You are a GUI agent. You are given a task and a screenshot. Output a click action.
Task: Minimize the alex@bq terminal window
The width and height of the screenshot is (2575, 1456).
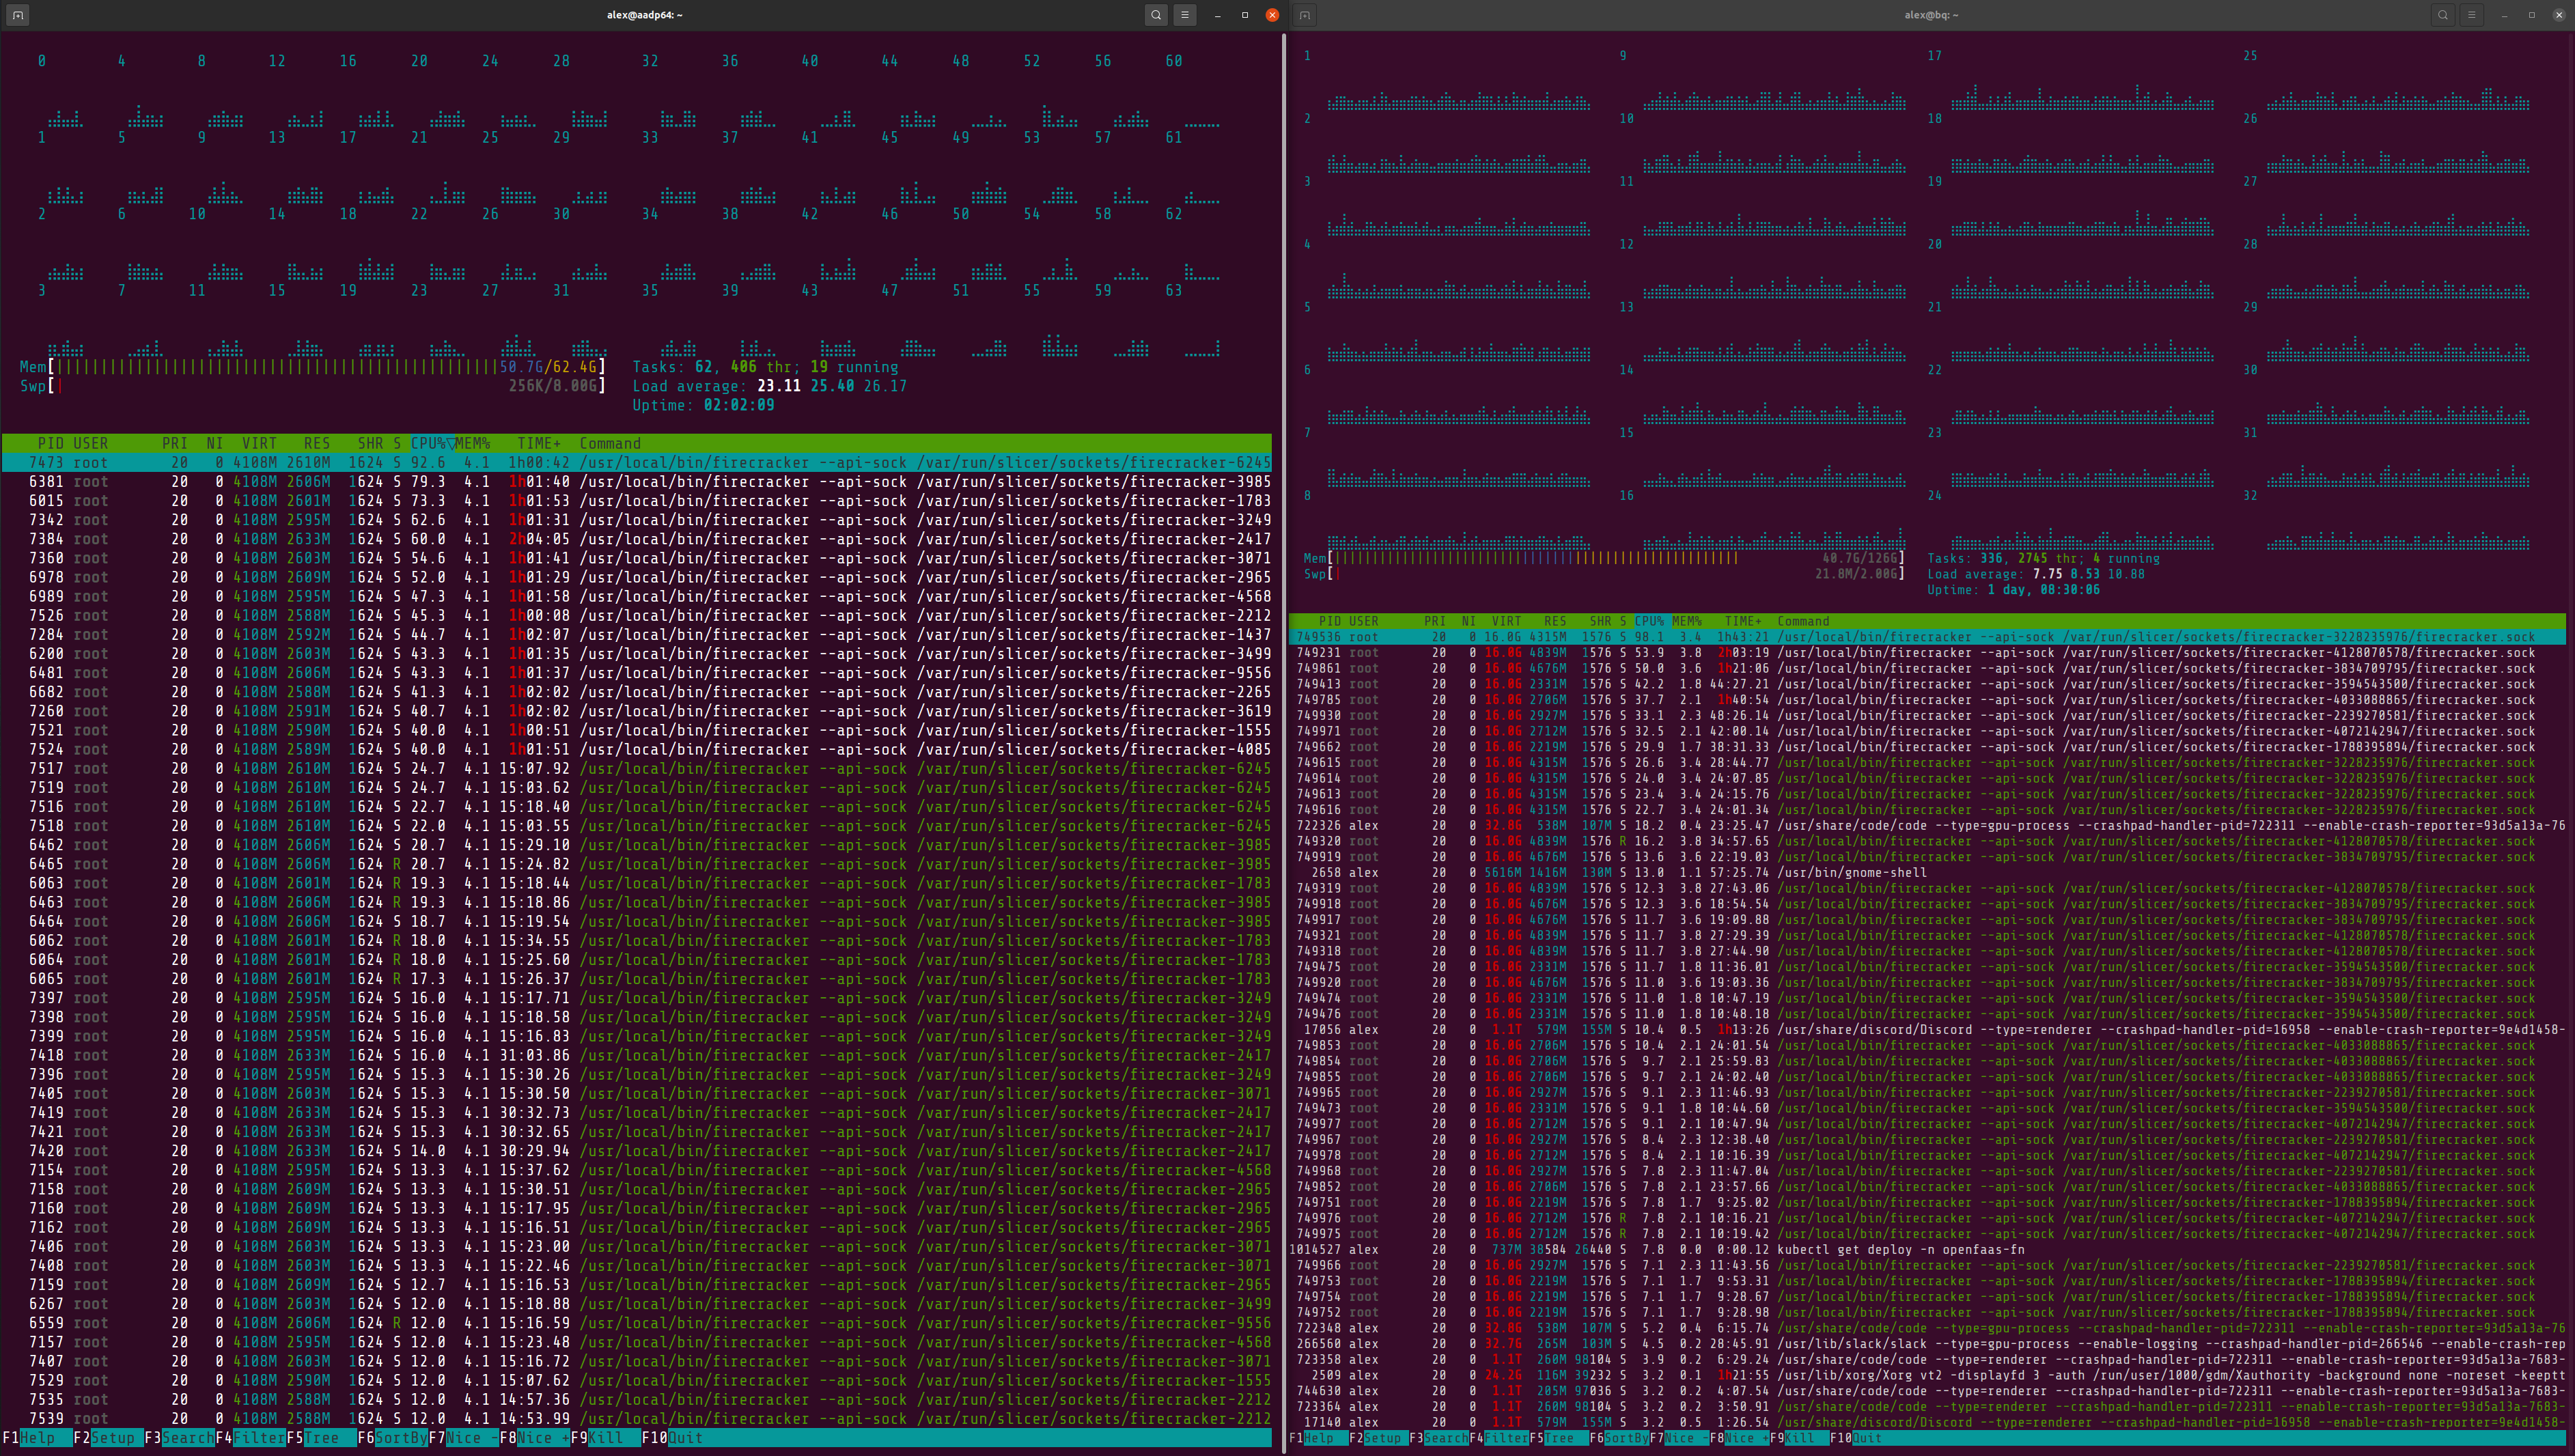(x=2504, y=15)
